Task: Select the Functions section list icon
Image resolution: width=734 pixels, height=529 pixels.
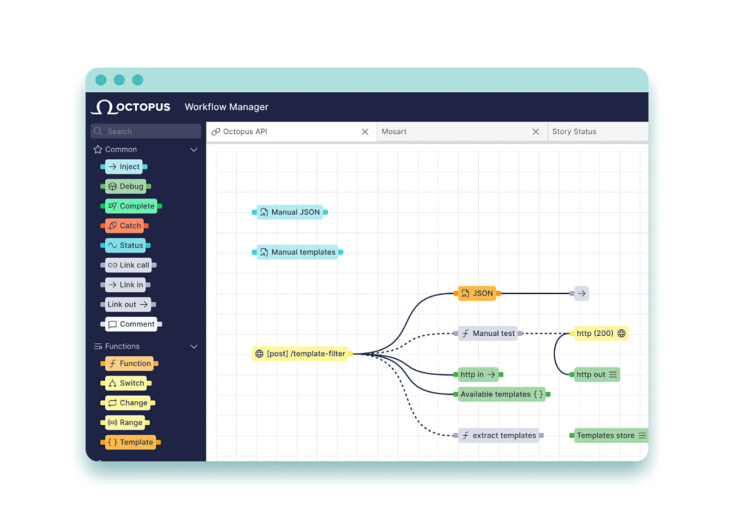Action: pyautogui.click(x=98, y=346)
